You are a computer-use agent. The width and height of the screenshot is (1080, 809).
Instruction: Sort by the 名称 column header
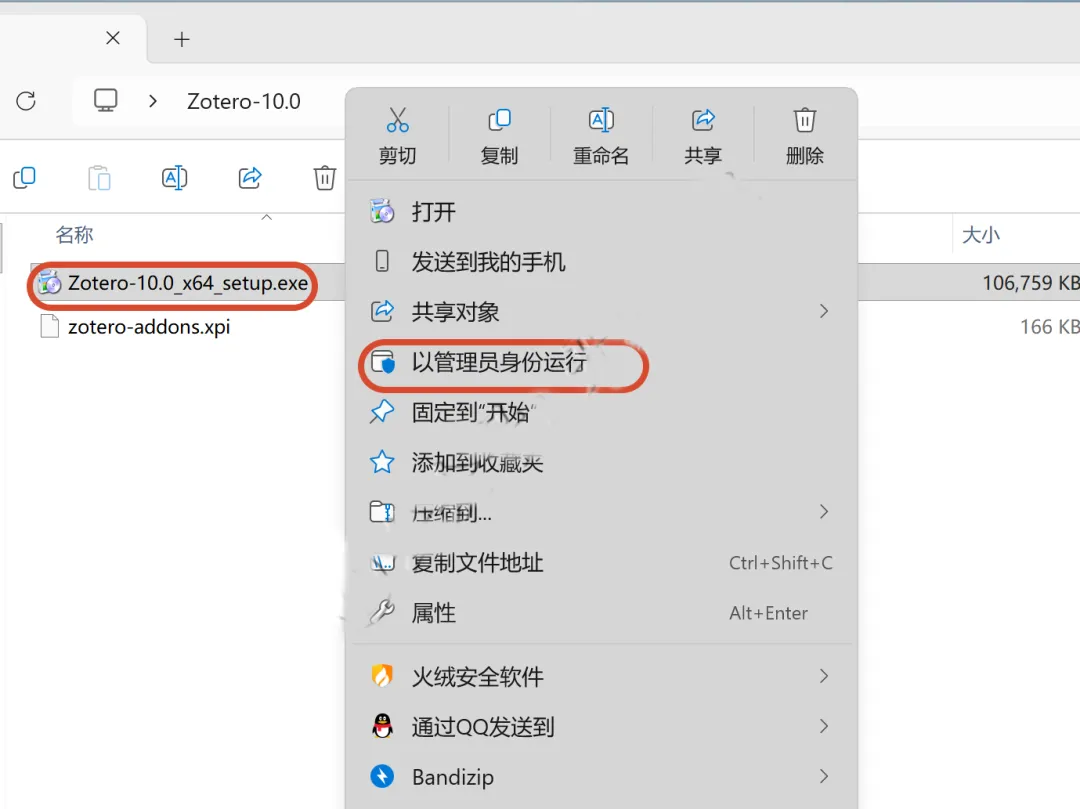(x=74, y=235)
